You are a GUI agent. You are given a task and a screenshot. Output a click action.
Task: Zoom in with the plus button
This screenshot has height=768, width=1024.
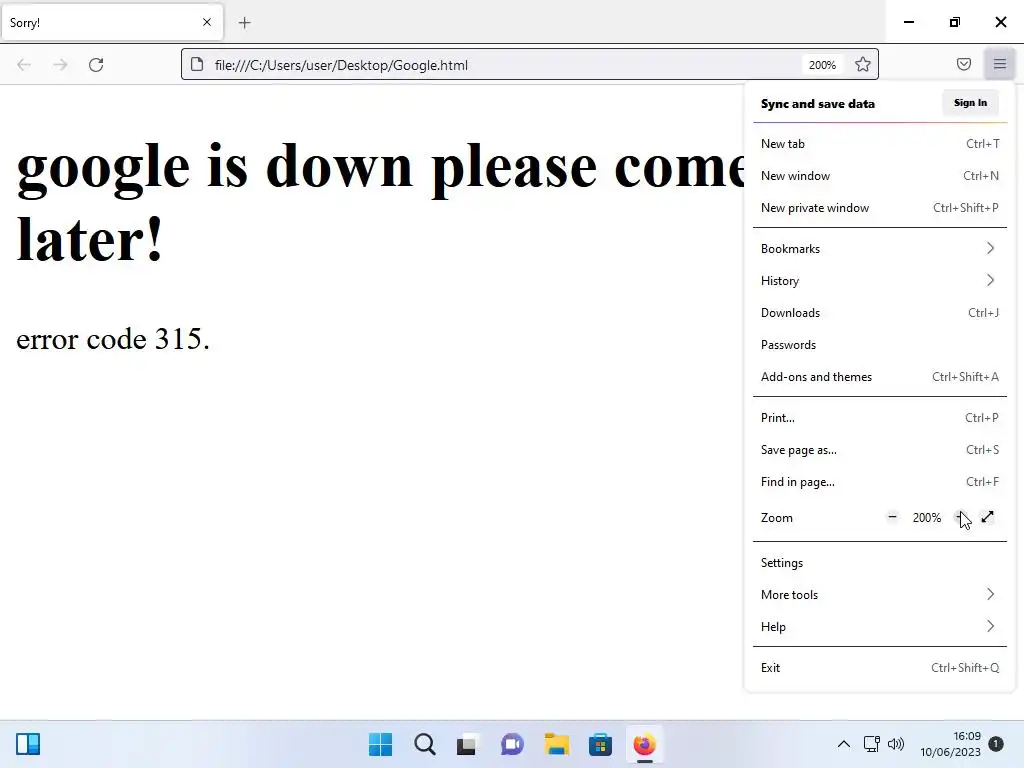960,517
